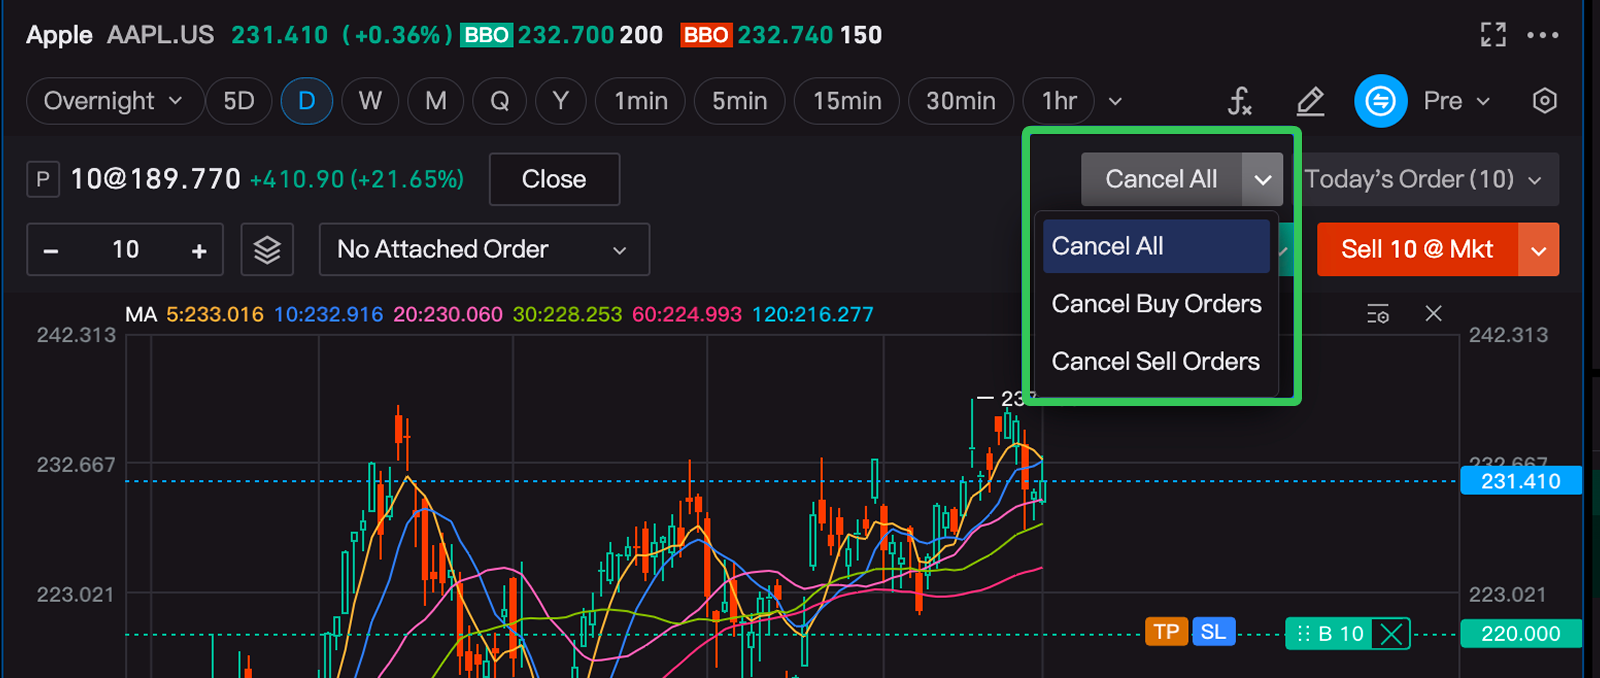Open chart settings hexagon icon

tap(1544, 101)
